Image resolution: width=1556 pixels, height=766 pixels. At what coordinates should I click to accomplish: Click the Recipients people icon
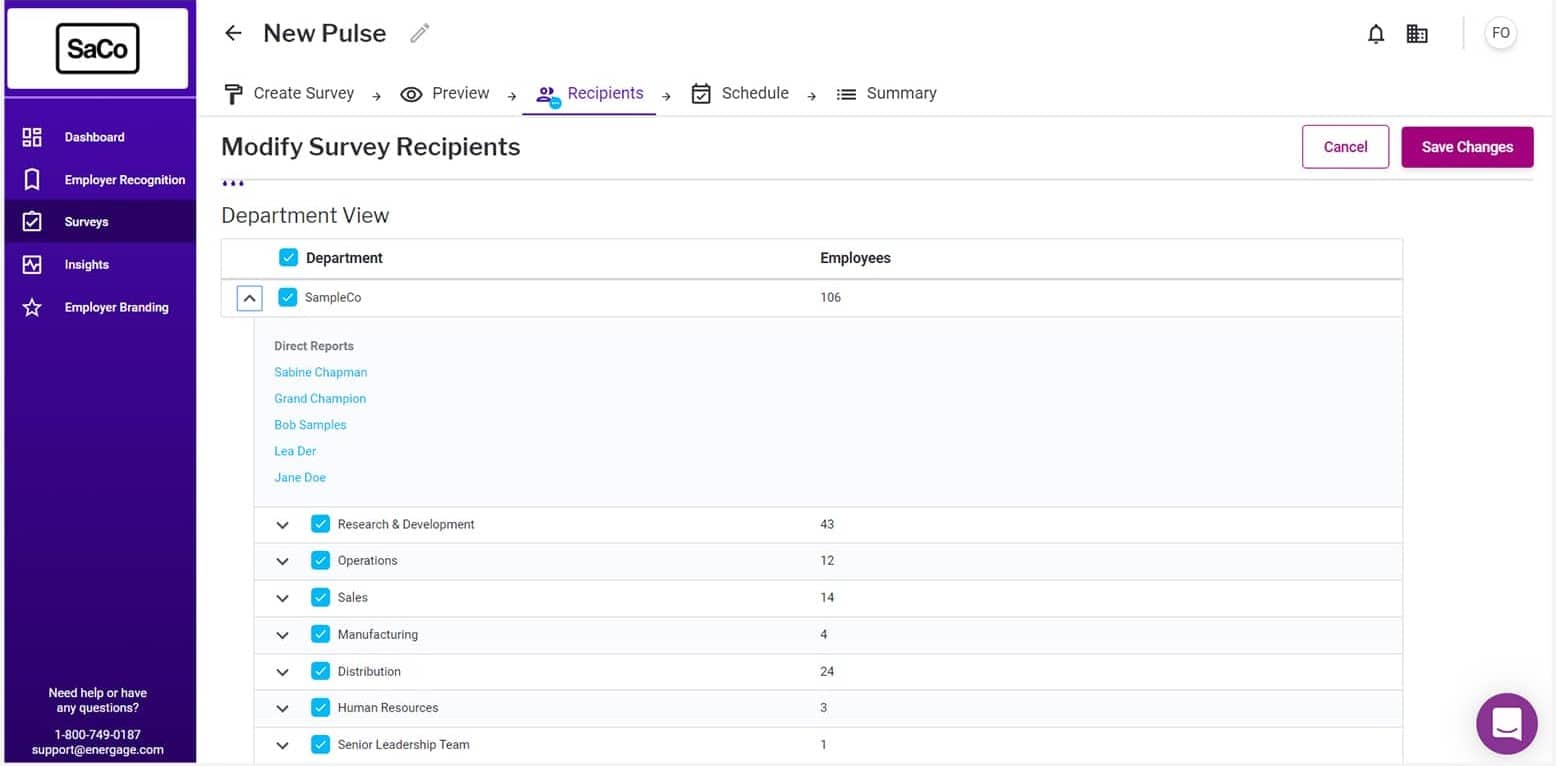(x=547, y=95)
